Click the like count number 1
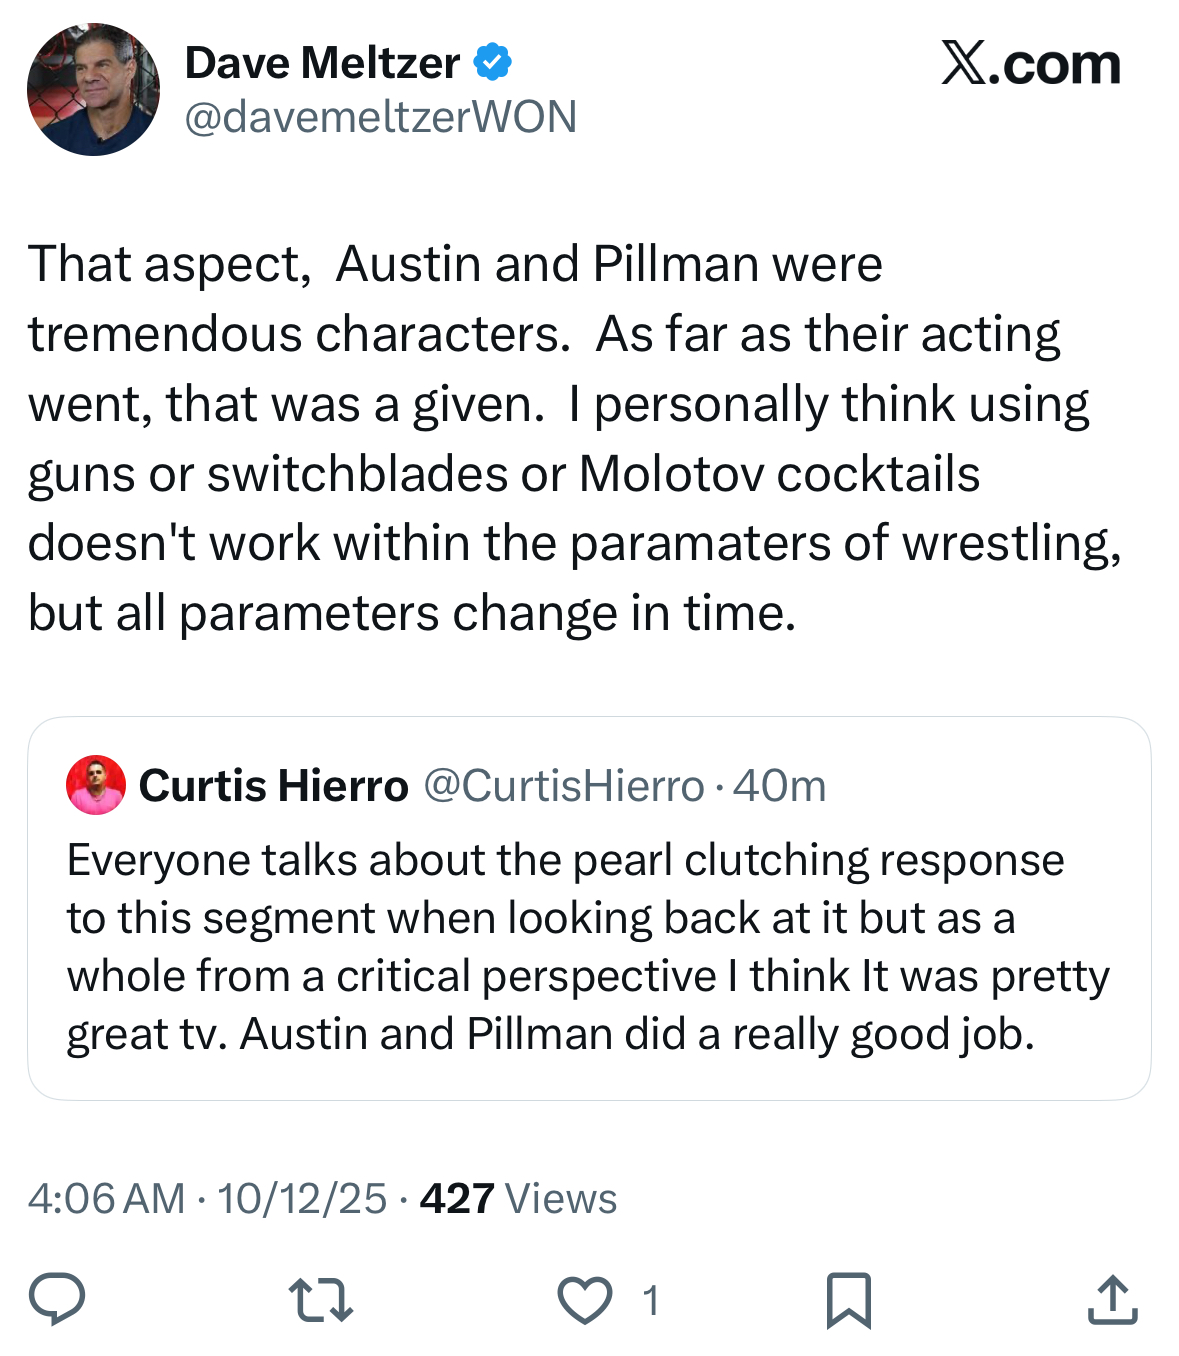Screen dimensions: 1179x1356 tap(650, 1301)
